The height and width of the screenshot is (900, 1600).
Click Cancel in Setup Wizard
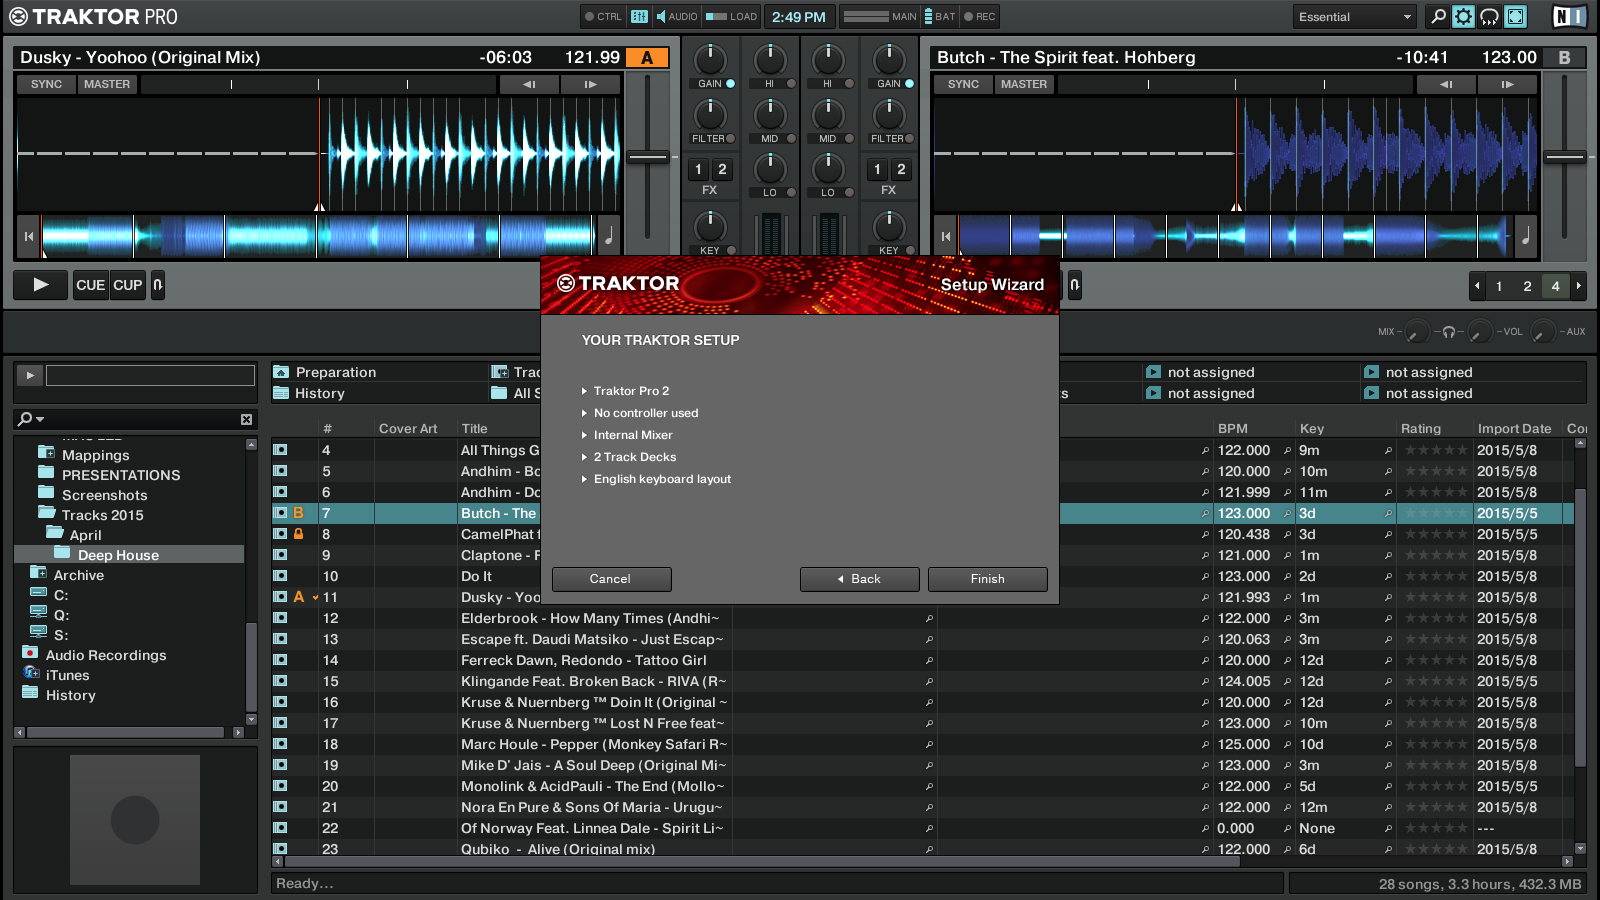tap(610, 579)
